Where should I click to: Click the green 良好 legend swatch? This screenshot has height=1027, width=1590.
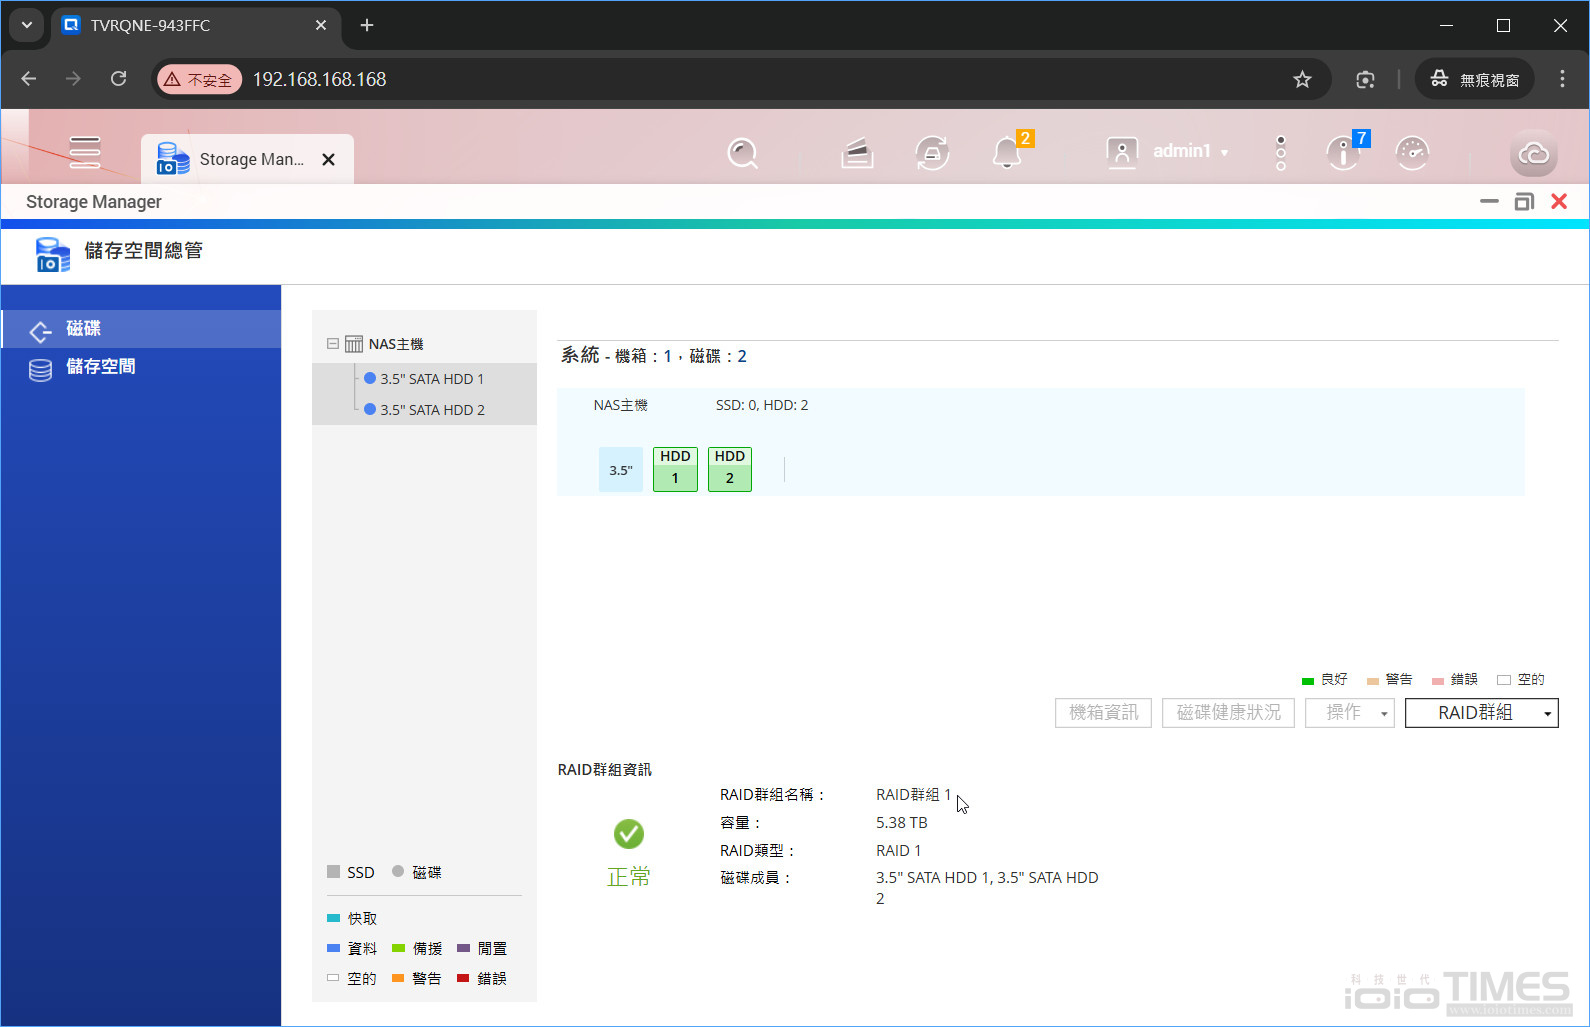(x=1307, y=681)
